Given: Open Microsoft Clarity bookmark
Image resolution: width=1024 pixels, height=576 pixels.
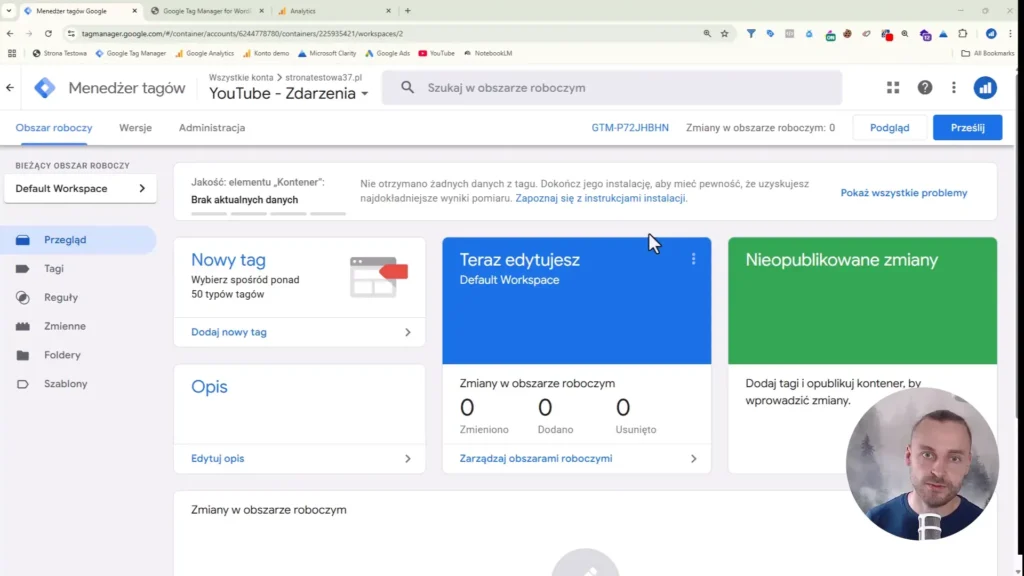Looking at the screenshot, I should pyautogui.click(x=327, y=53).
